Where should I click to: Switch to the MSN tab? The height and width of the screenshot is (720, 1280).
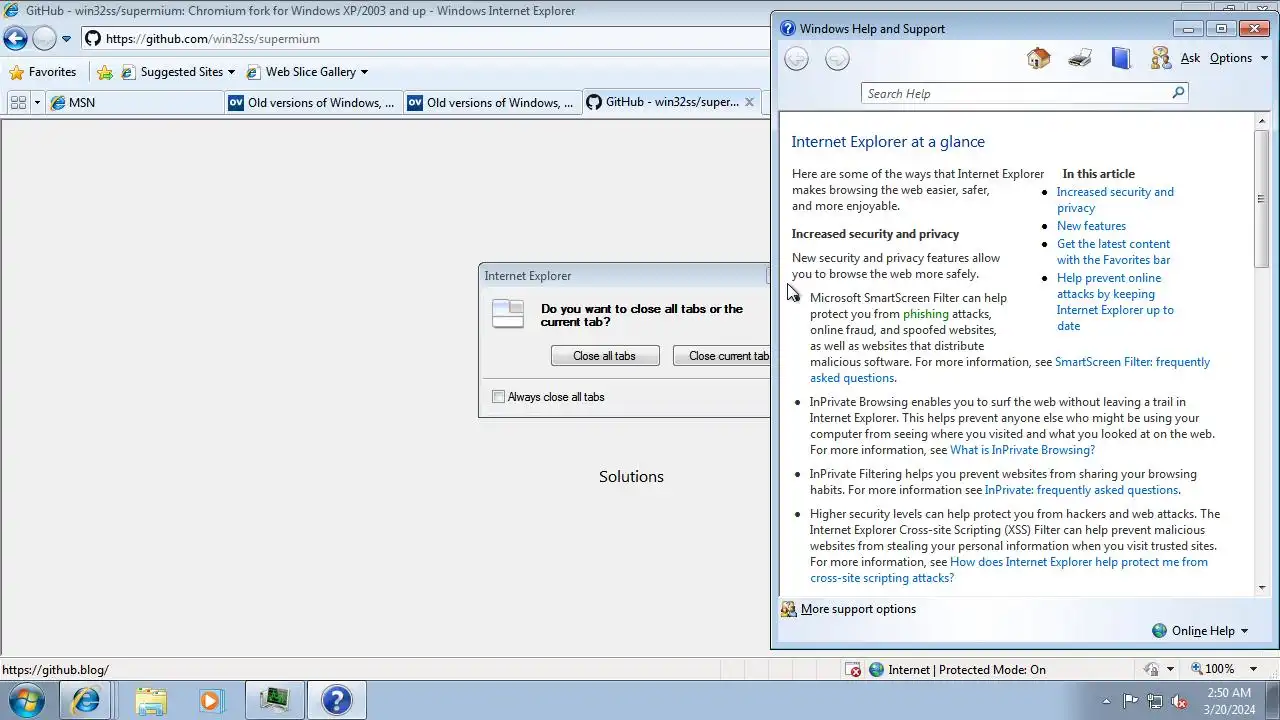point(135,102)
